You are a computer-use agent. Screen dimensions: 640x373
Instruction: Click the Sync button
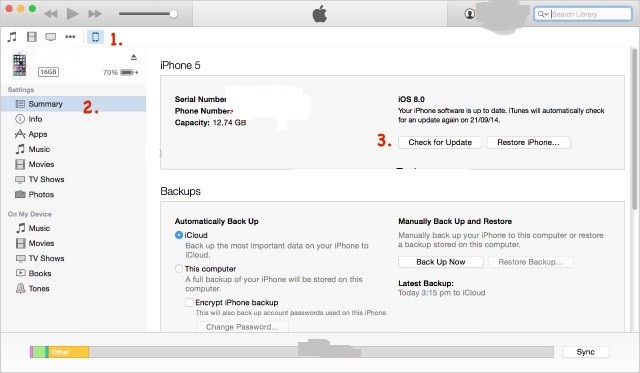coord(585,352)
